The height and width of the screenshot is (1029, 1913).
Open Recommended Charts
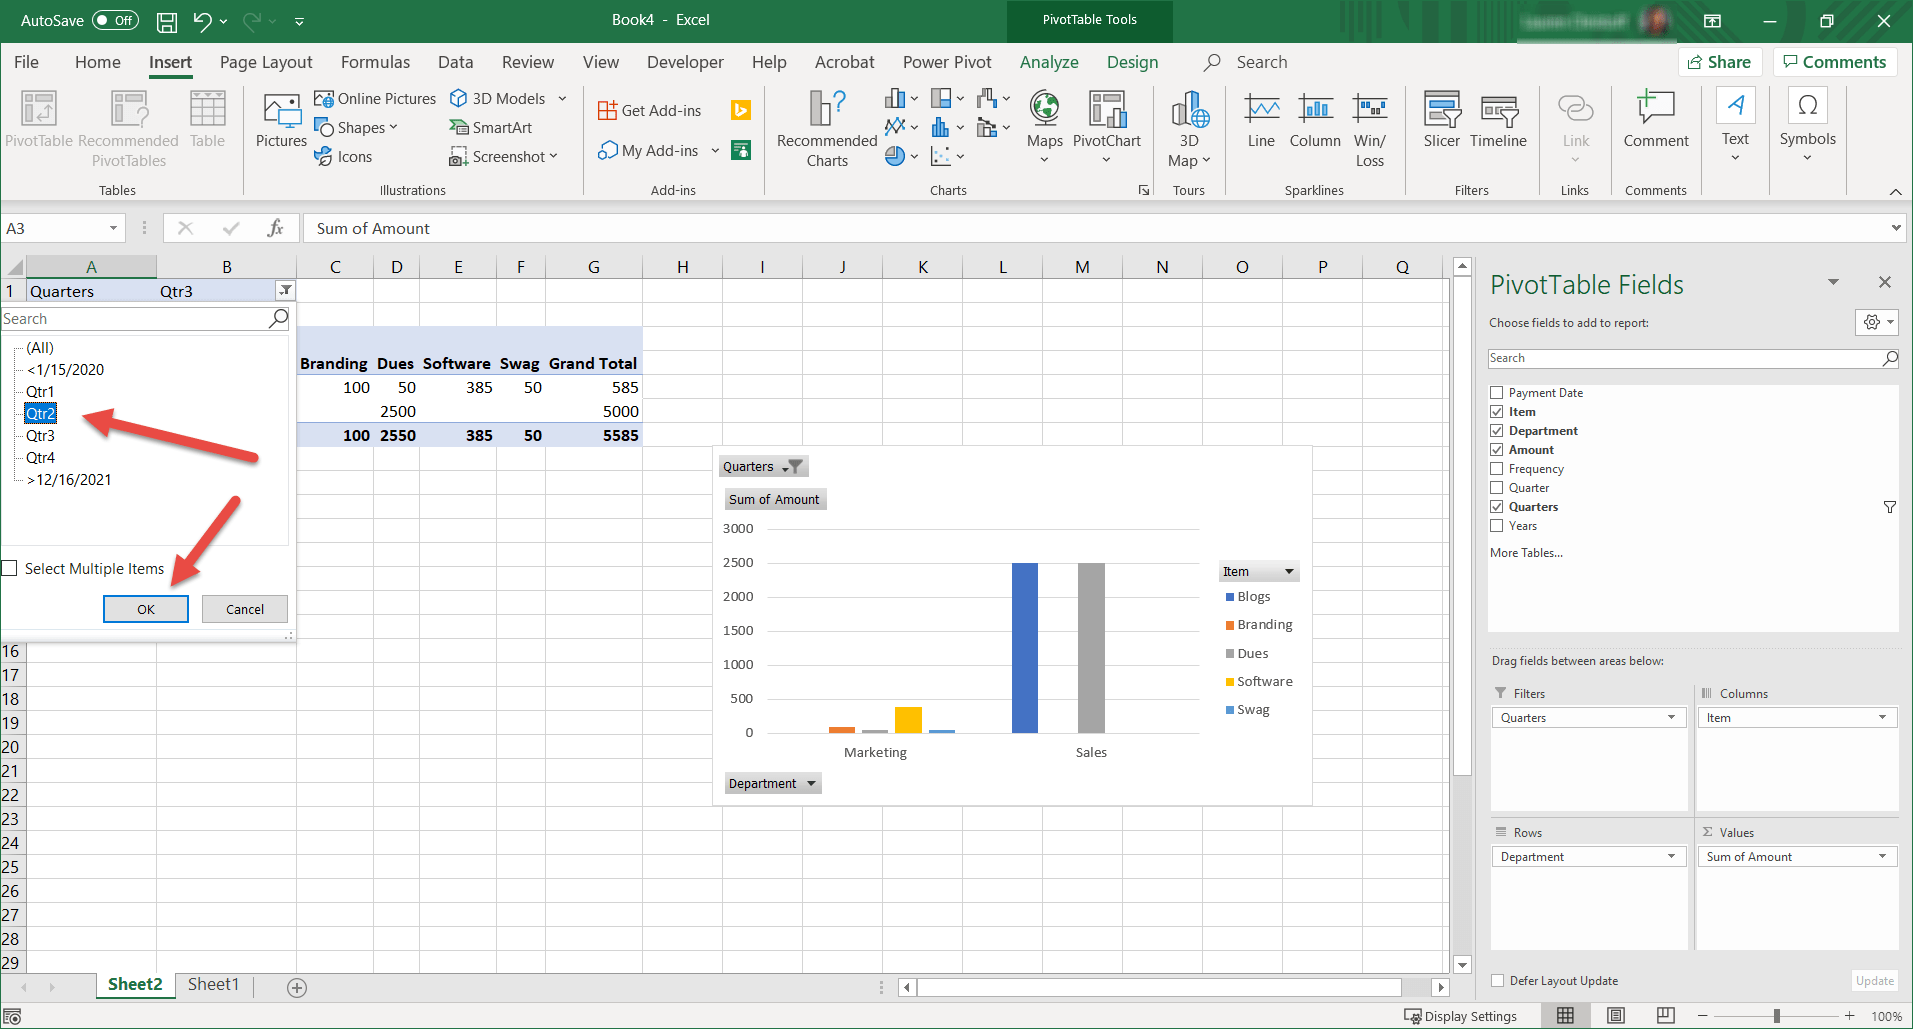click(827, 129)
